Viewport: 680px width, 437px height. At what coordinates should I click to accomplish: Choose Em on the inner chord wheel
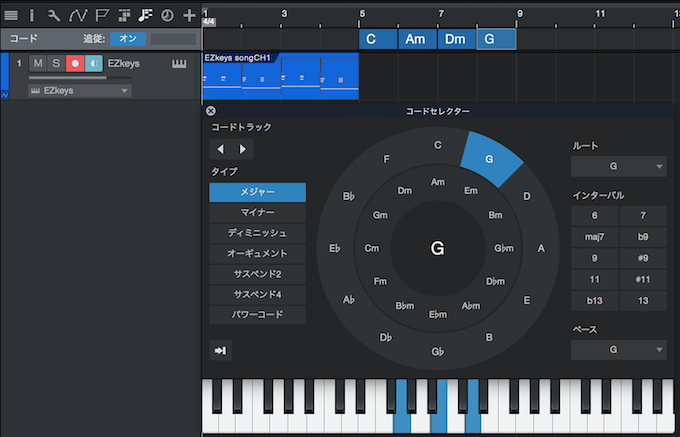pyautogui.click(x=471, y=191)
